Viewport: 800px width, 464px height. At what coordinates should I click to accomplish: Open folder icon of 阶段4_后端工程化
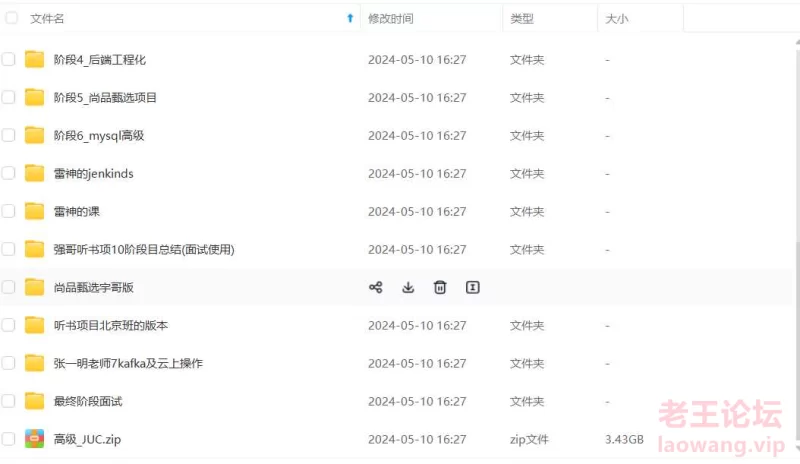point(34,59)
